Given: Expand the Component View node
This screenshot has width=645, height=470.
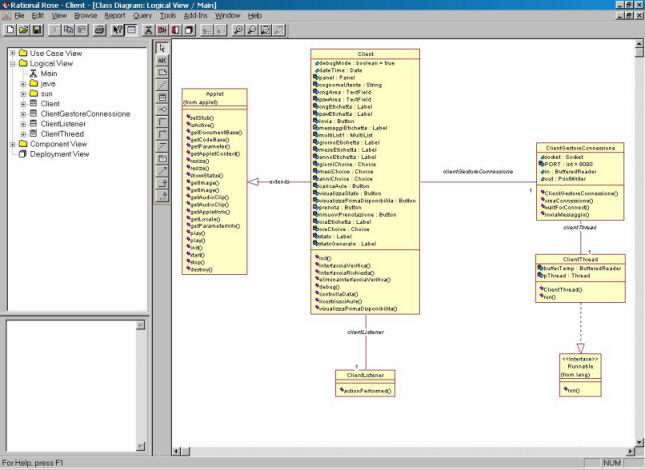Looking at the screenshot, I should tap(13, 144).
